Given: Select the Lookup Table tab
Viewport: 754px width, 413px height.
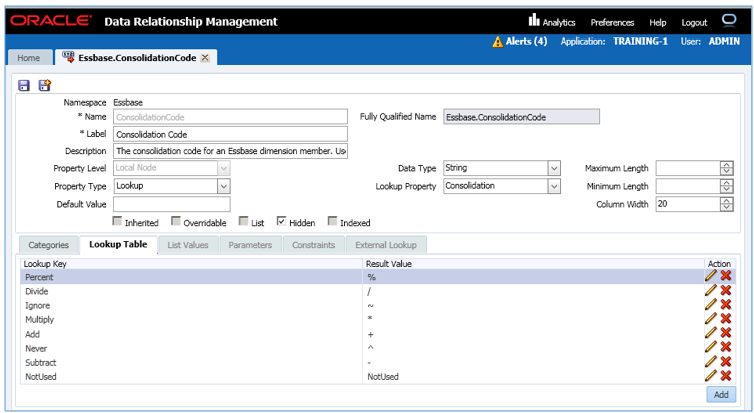Looking at the screenshot, I should click(x=118, y=244).
